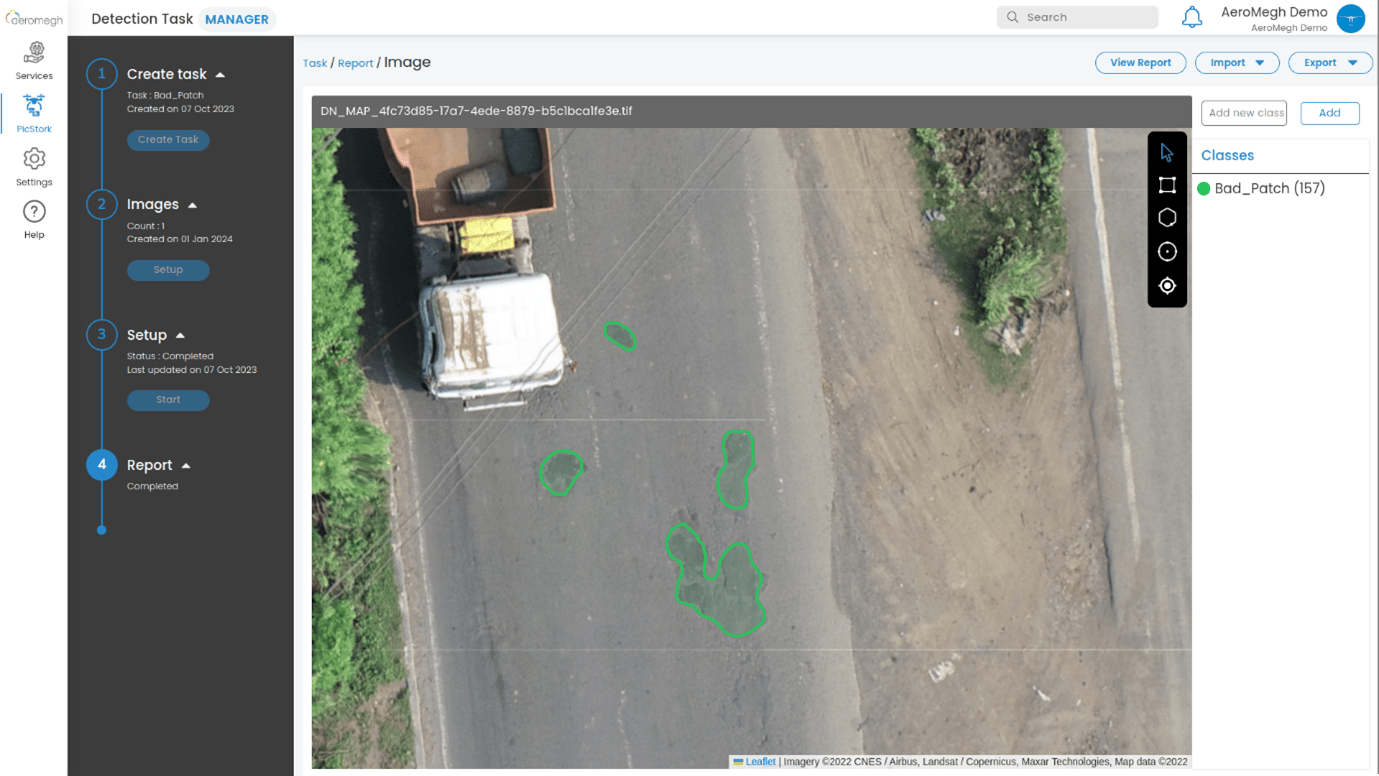
Task: Collapse the Images step section
Action: click(x=193, y=205)
